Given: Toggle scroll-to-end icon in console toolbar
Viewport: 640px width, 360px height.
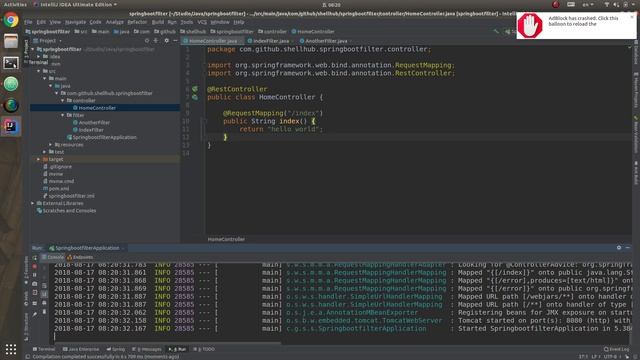Looking at the screenshot, I should (44, 294).
